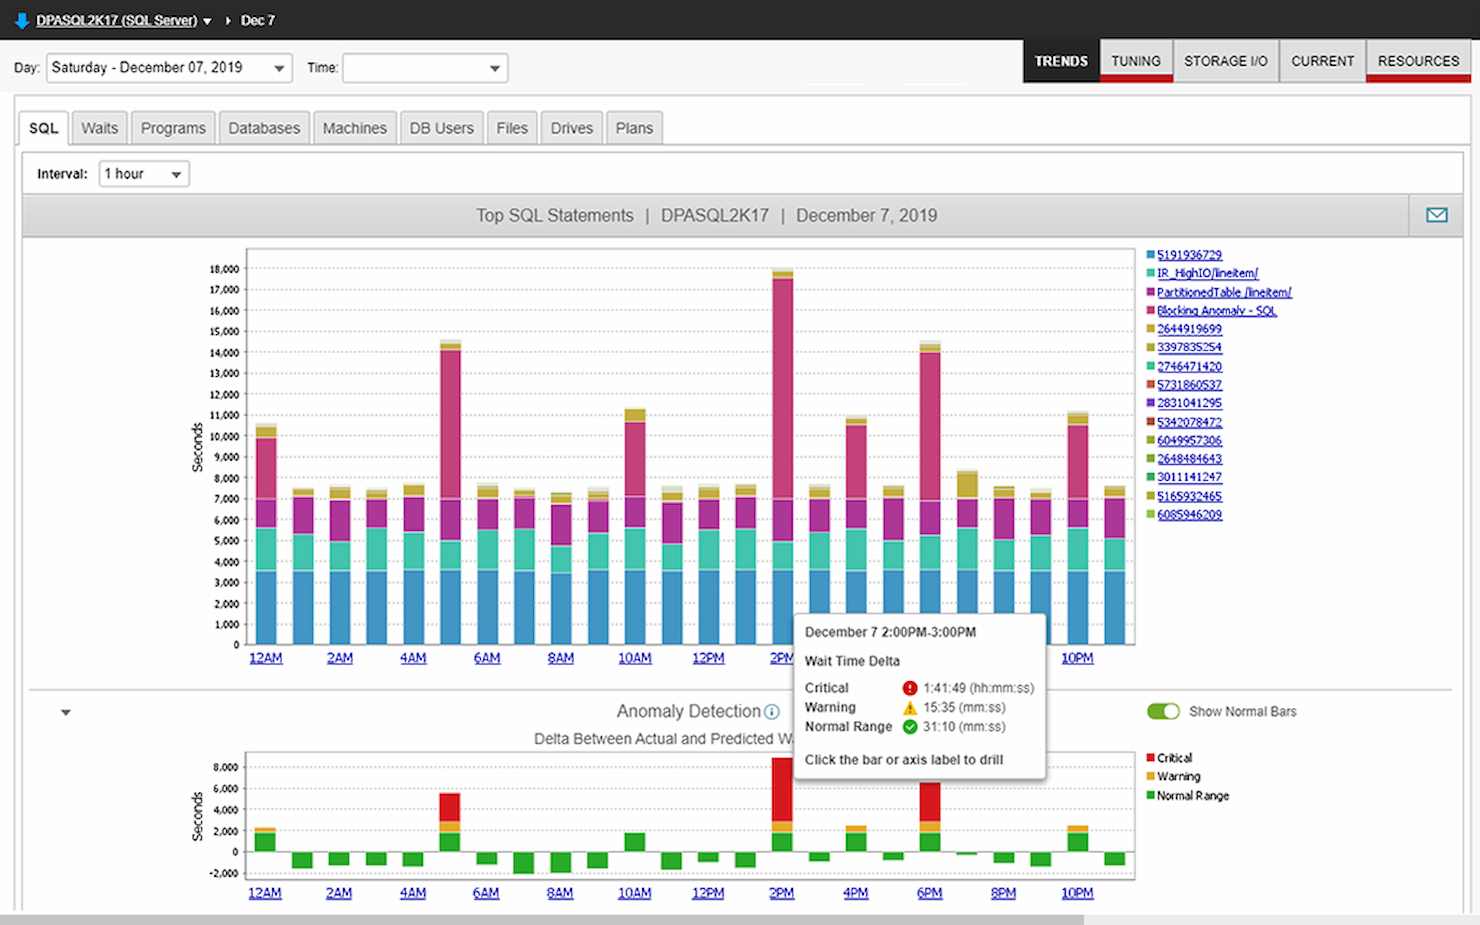This screenshot has width=1480, height=925.
Task: Click the Critical alert icon in the tooltip
Action: (x=909, y=687)
